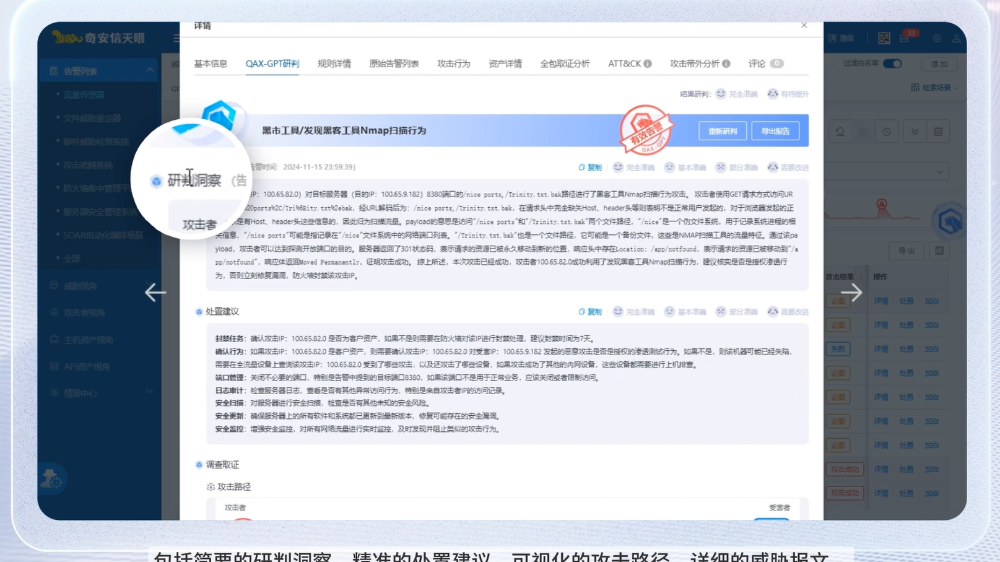The height and width of the screenshot is (562, 1000).
Task: Click the info icon next to ATT&CK
Action: click(648, 64)
